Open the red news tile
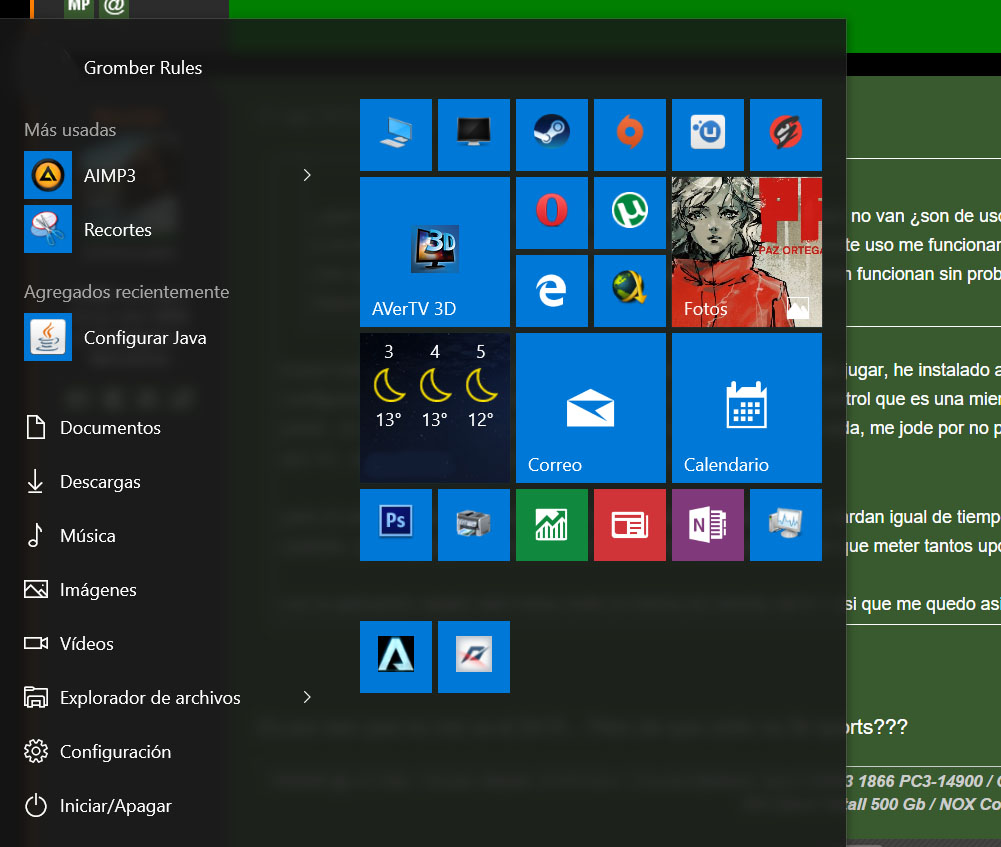The width and height of the screenshot is (1001, 847). pos(629,525)
